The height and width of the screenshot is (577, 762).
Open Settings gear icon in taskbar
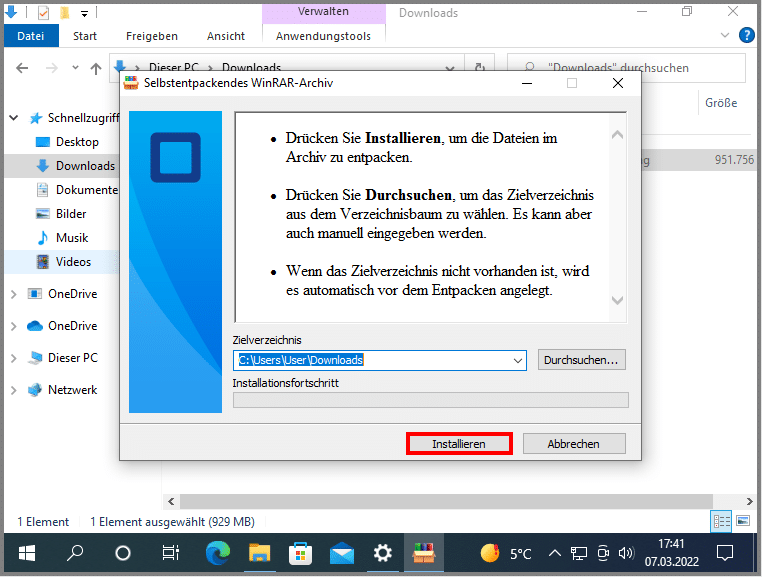tap(382, 553)
